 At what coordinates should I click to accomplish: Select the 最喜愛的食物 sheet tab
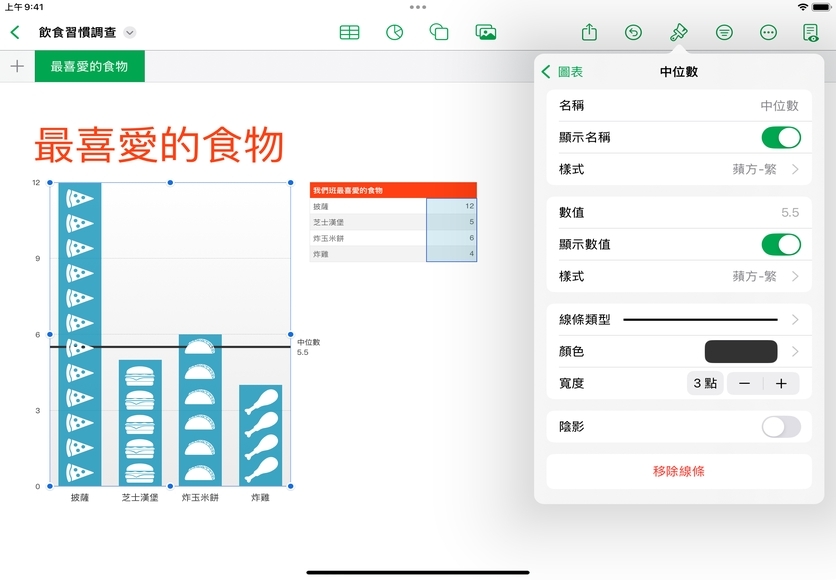click(x=89, y=67)
